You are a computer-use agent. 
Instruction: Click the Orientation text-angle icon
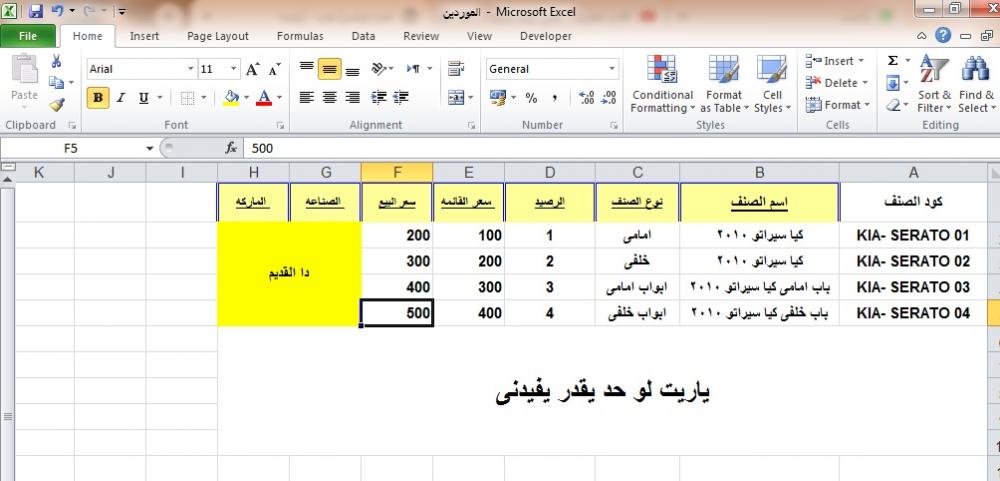click(x=379, y=68)
